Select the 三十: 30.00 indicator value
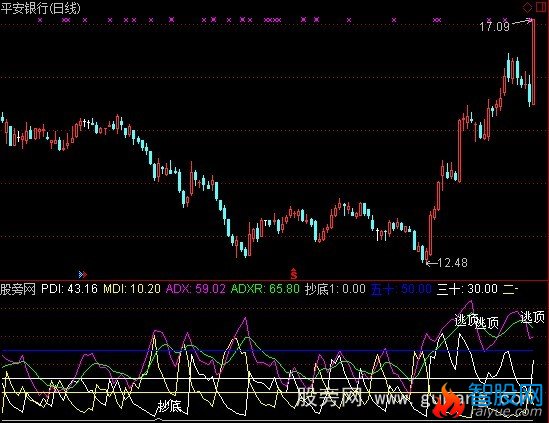Screen dimensions: 549x423 (x=467, y=289)
